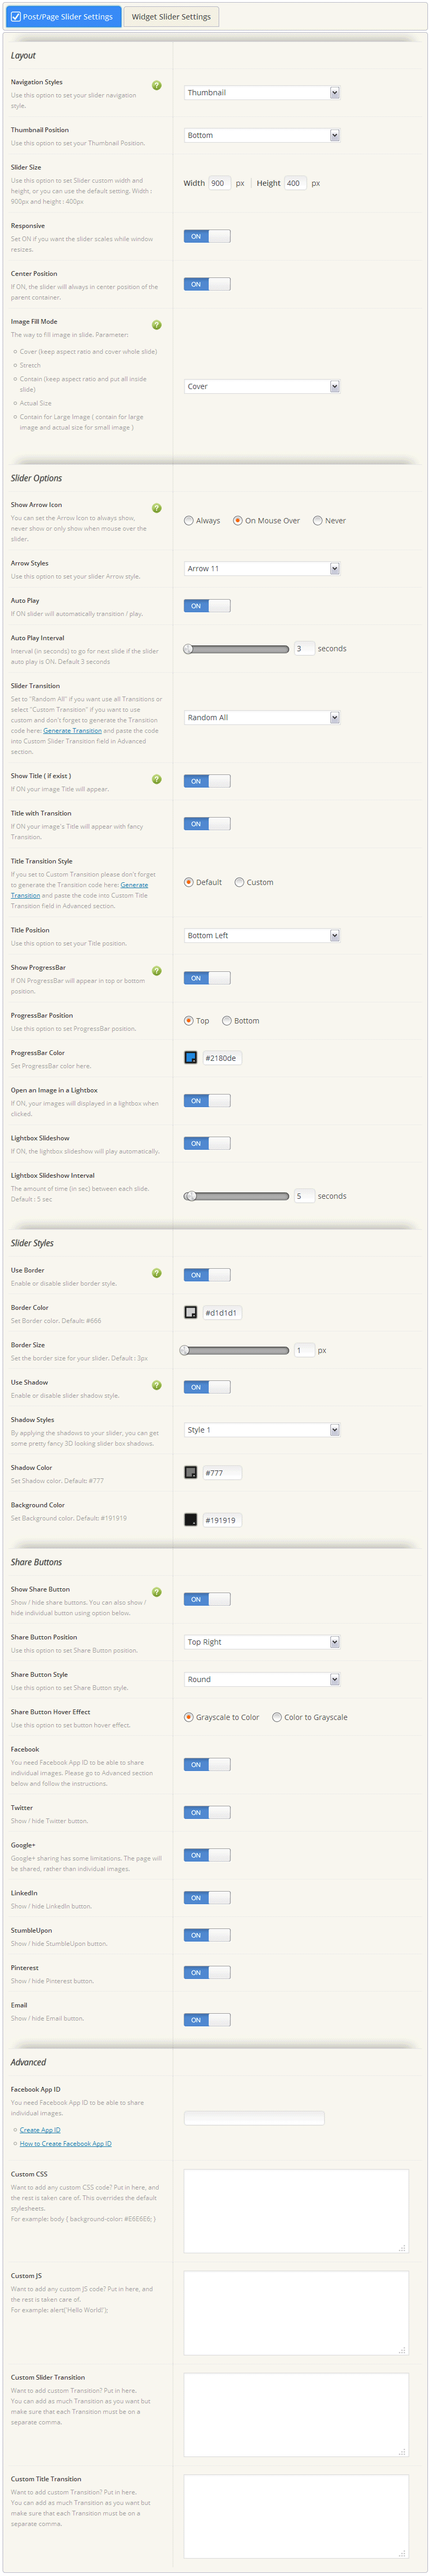Image resolution: width=430 pixels, height=2576 pixels.
Task: Open Border Color swatch
Action: point(191,1313)
